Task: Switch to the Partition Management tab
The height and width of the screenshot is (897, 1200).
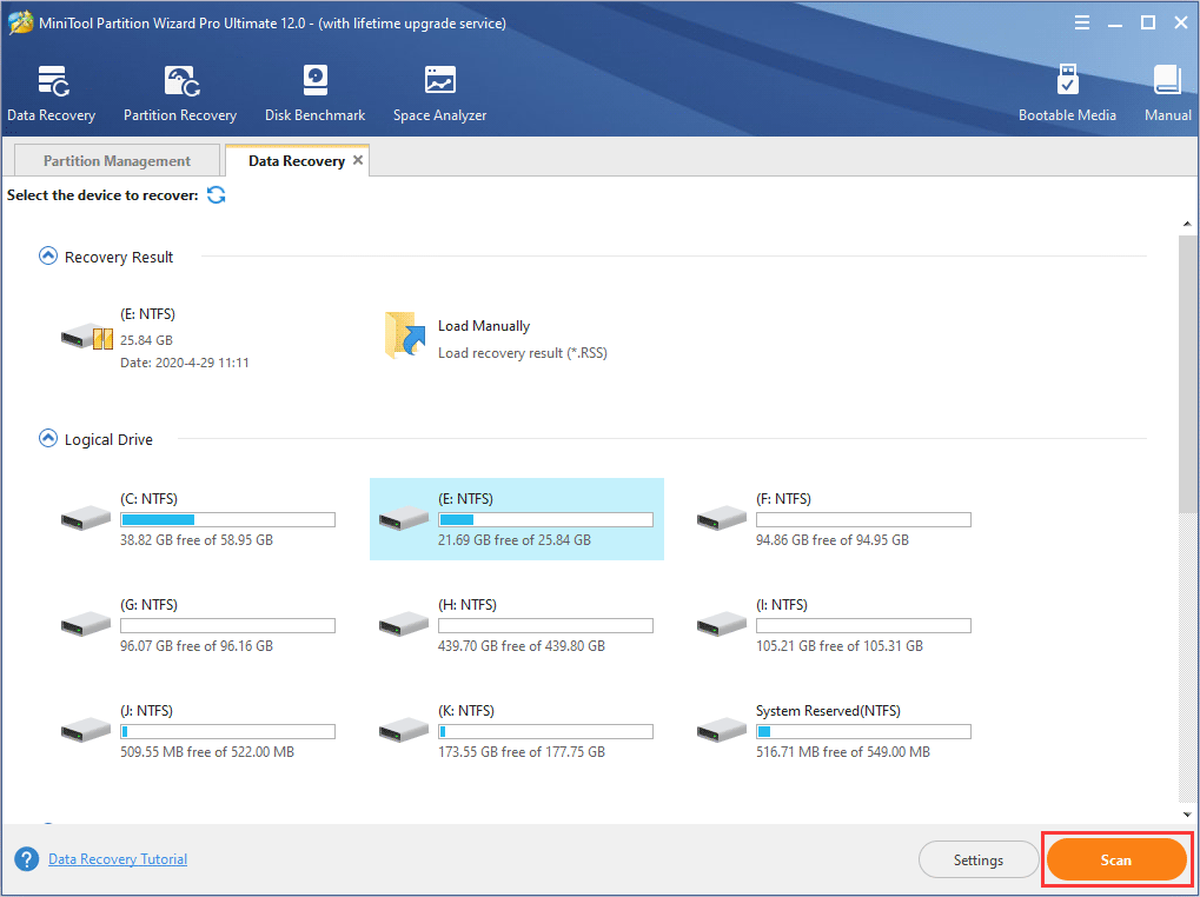Action: [117, 161]
